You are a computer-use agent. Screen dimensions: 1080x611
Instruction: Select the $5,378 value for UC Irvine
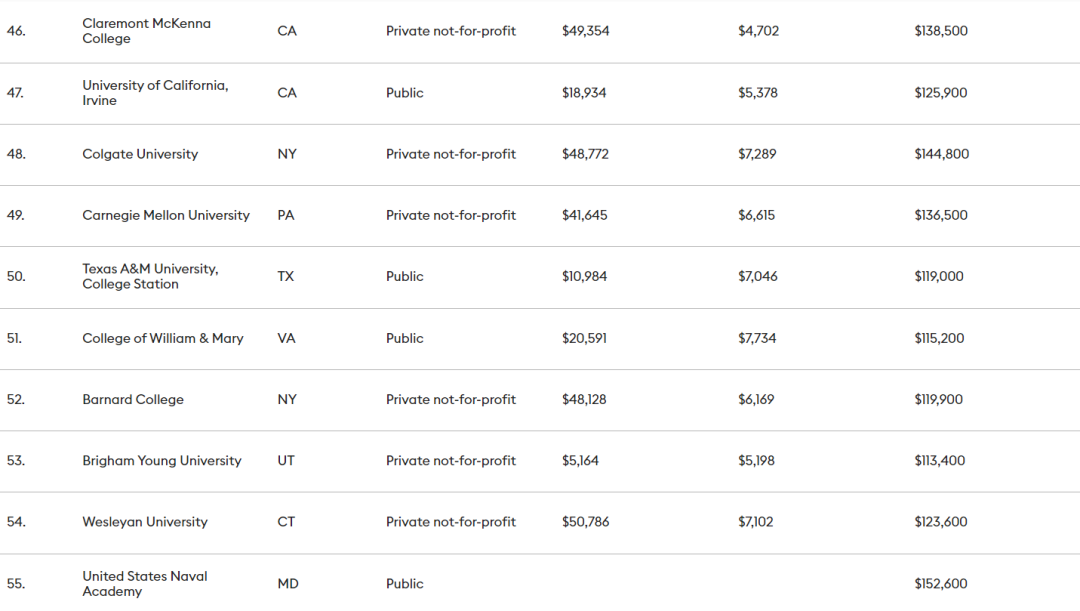pos(758,93)
